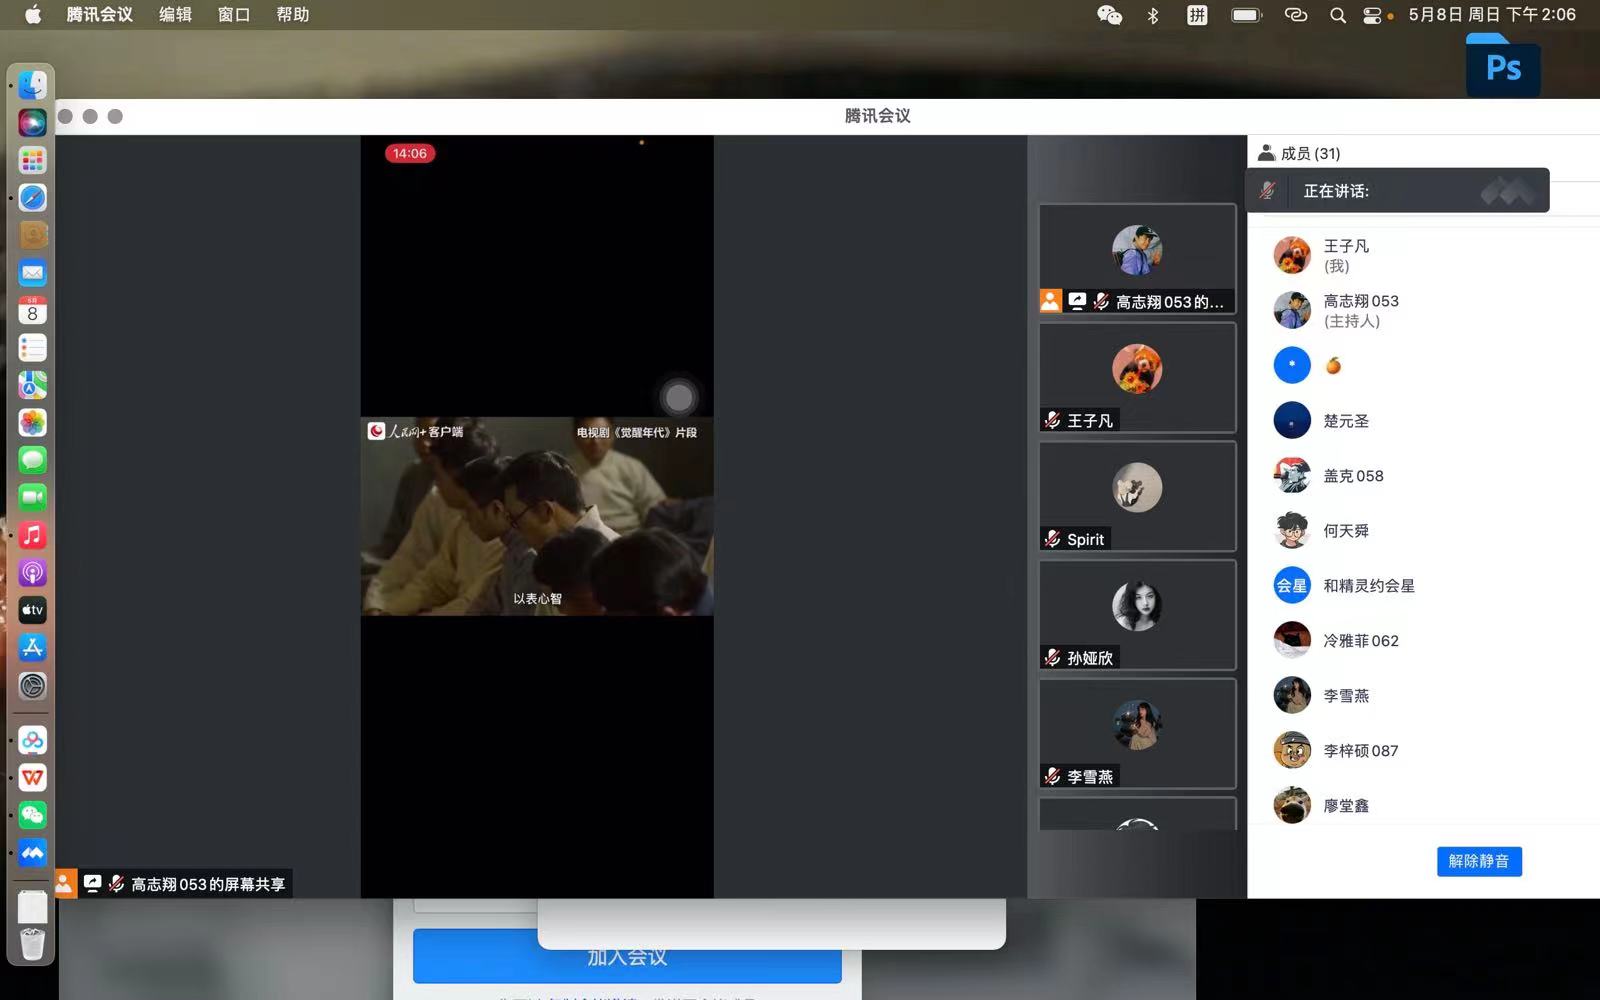Select orange emoji member in list

[1424, 365]
